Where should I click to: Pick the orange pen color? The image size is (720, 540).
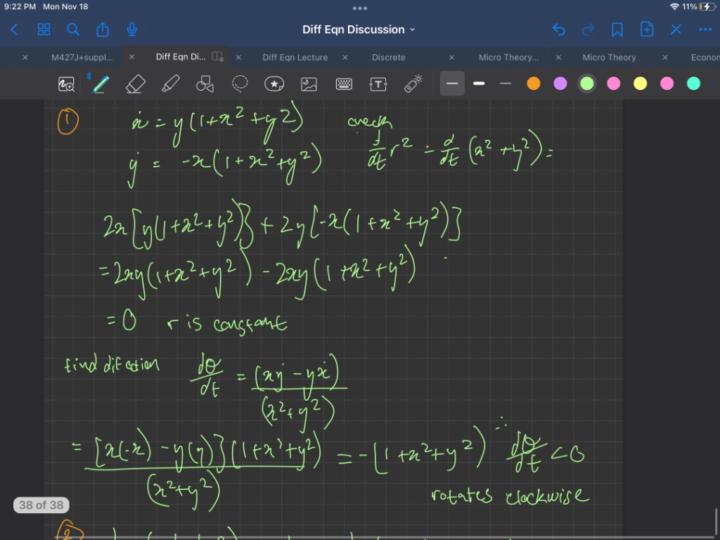click(x=534, y=84)
